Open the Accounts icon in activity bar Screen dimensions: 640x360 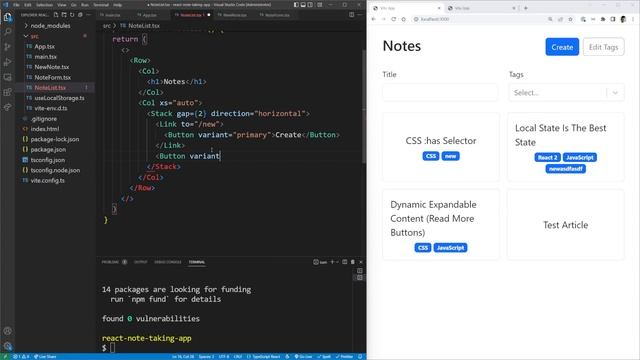[x=7, y=331]
